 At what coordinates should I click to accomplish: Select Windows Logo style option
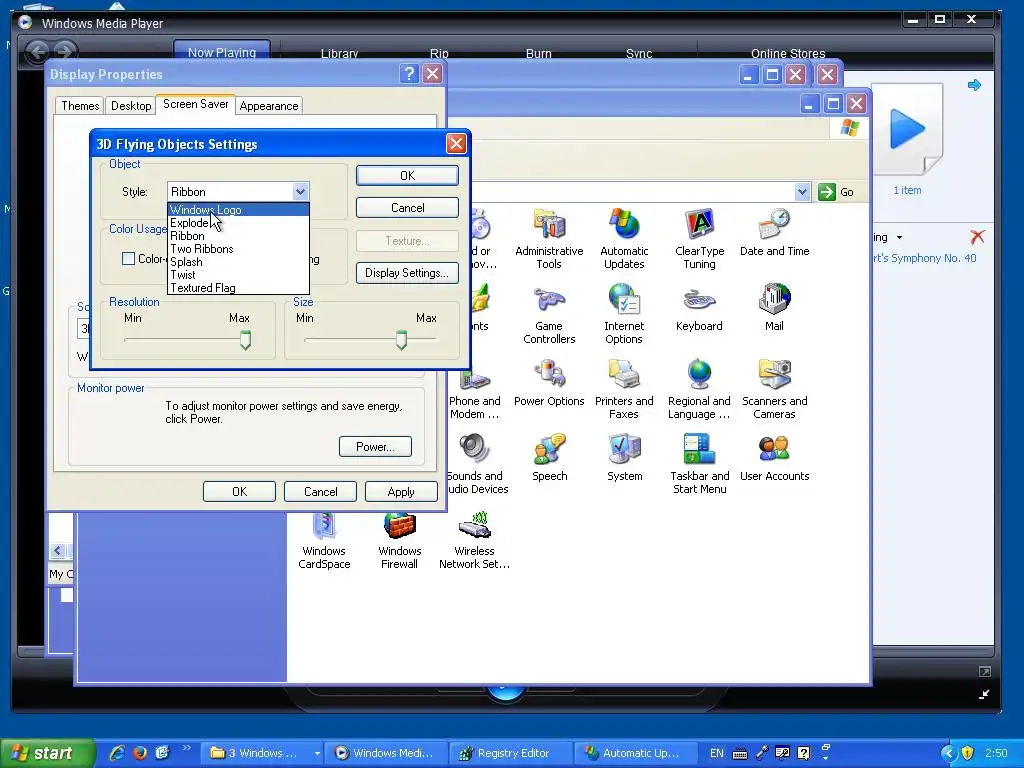[x=238, y=210]
